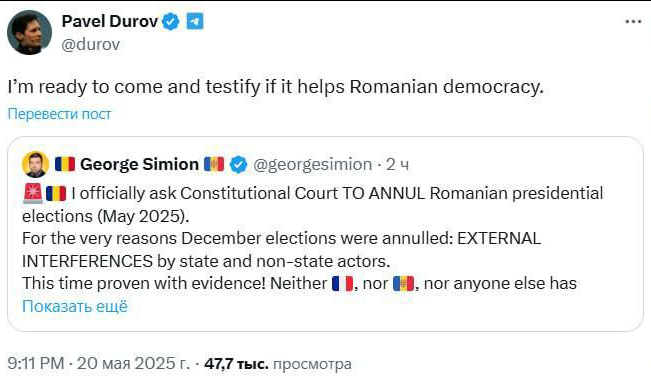The height and width of the screenshot is (385, 651).
Task: Click the Romanian flag before George Simion
Action: [x=65, y=164]
